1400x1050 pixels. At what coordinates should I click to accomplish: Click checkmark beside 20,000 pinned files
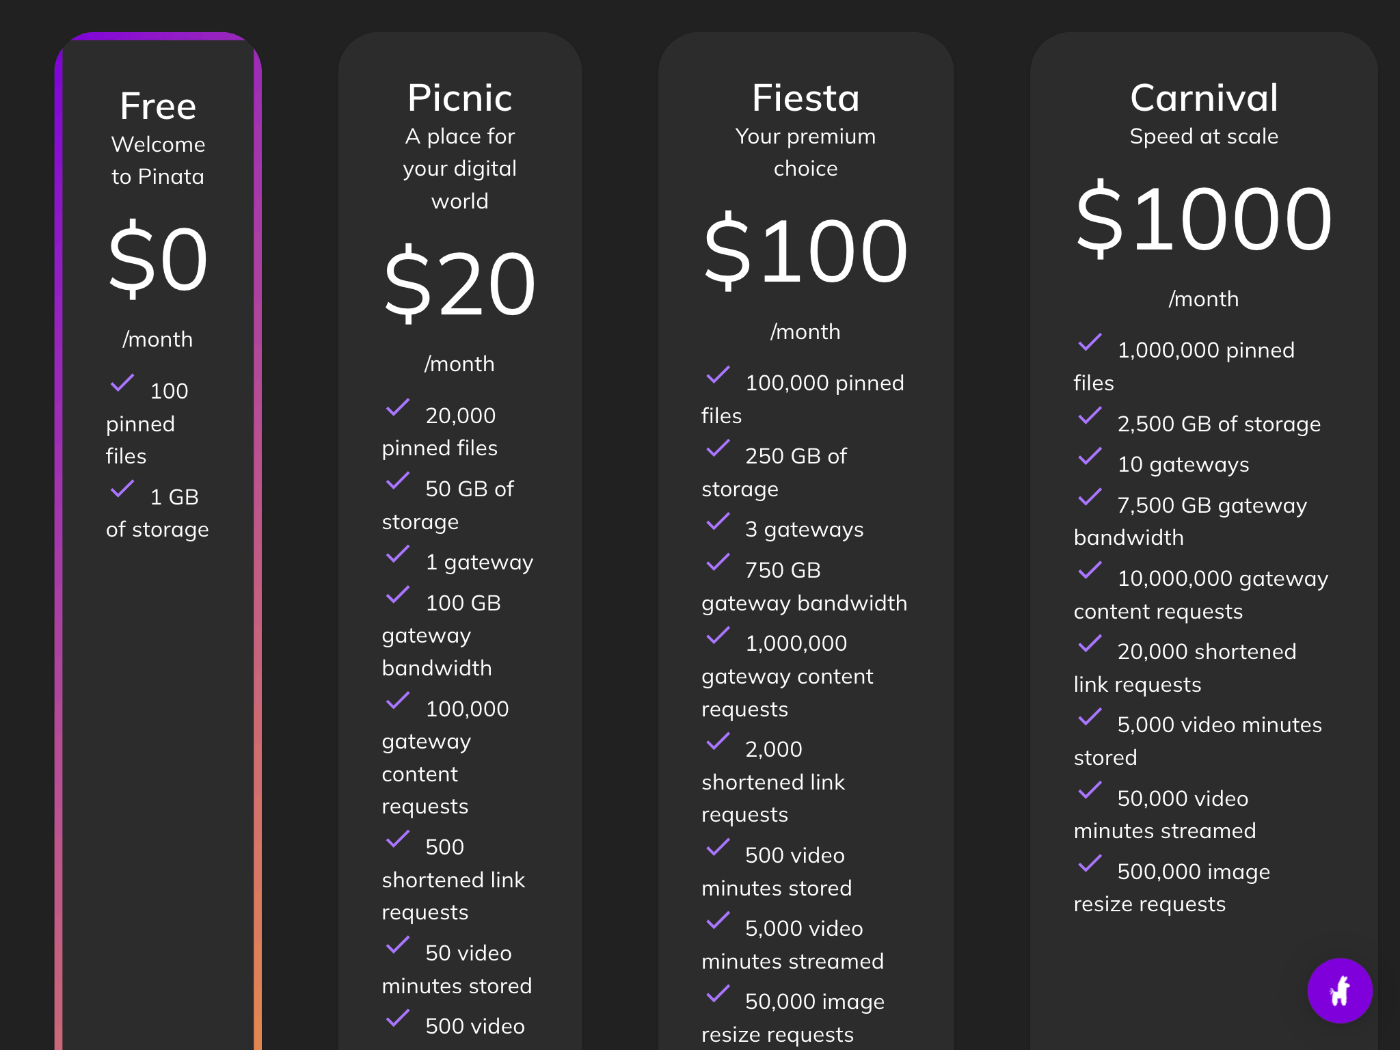coord(398,407)
